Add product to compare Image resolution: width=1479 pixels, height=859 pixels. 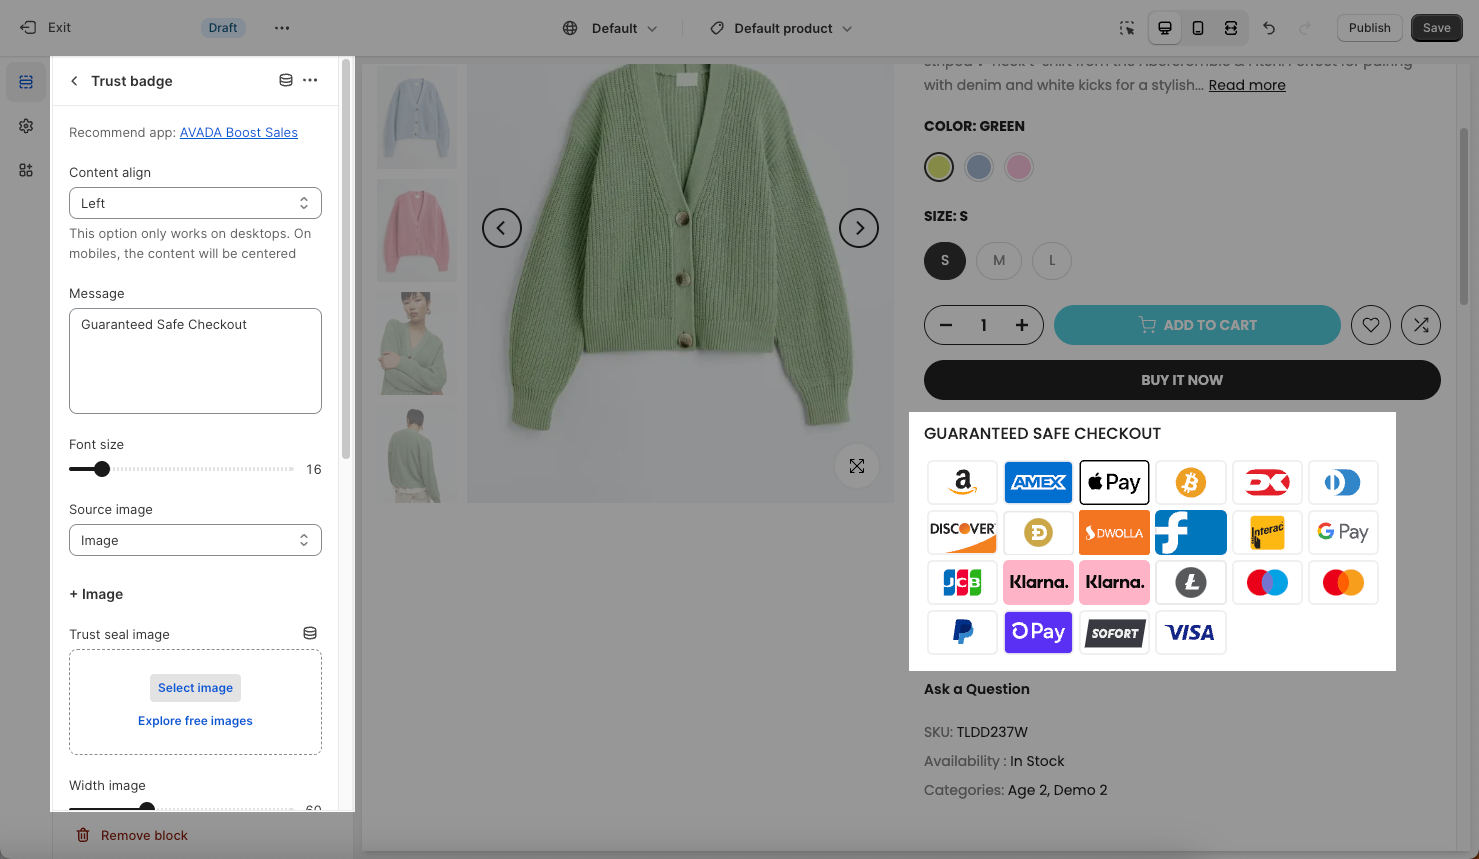[x=1421, y=325]
